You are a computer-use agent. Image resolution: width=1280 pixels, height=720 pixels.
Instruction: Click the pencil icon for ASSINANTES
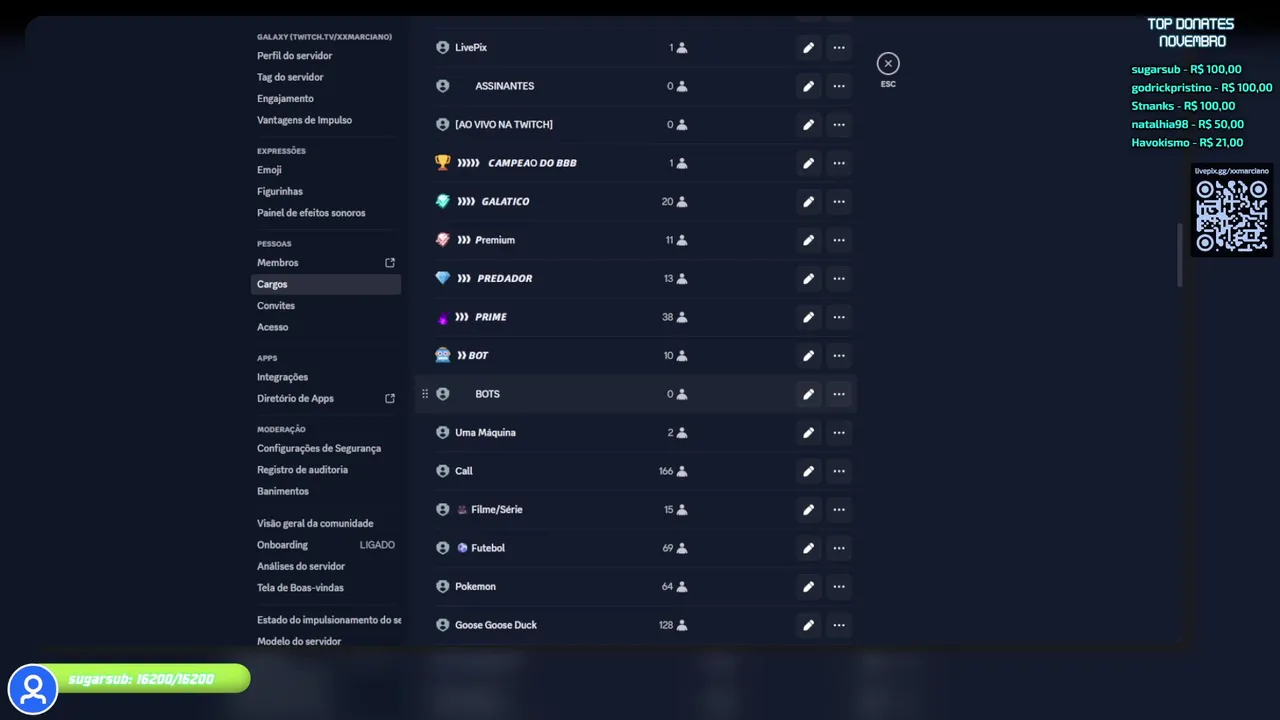click(x=808, y=86)
